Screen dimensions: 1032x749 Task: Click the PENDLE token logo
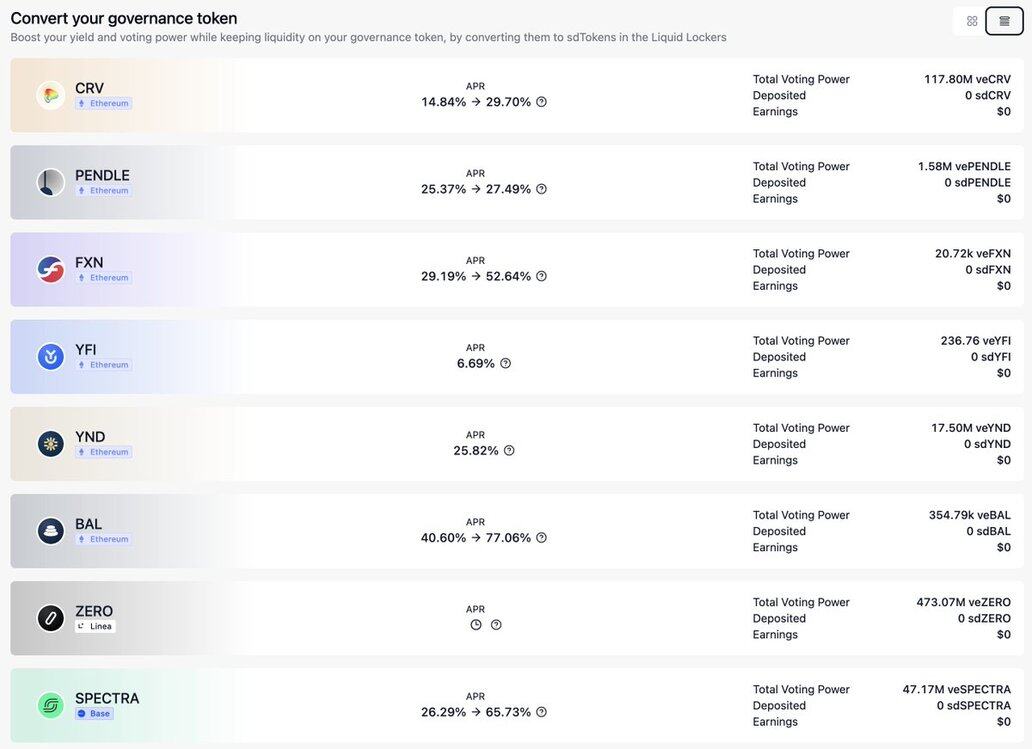(x=51, y=182)
